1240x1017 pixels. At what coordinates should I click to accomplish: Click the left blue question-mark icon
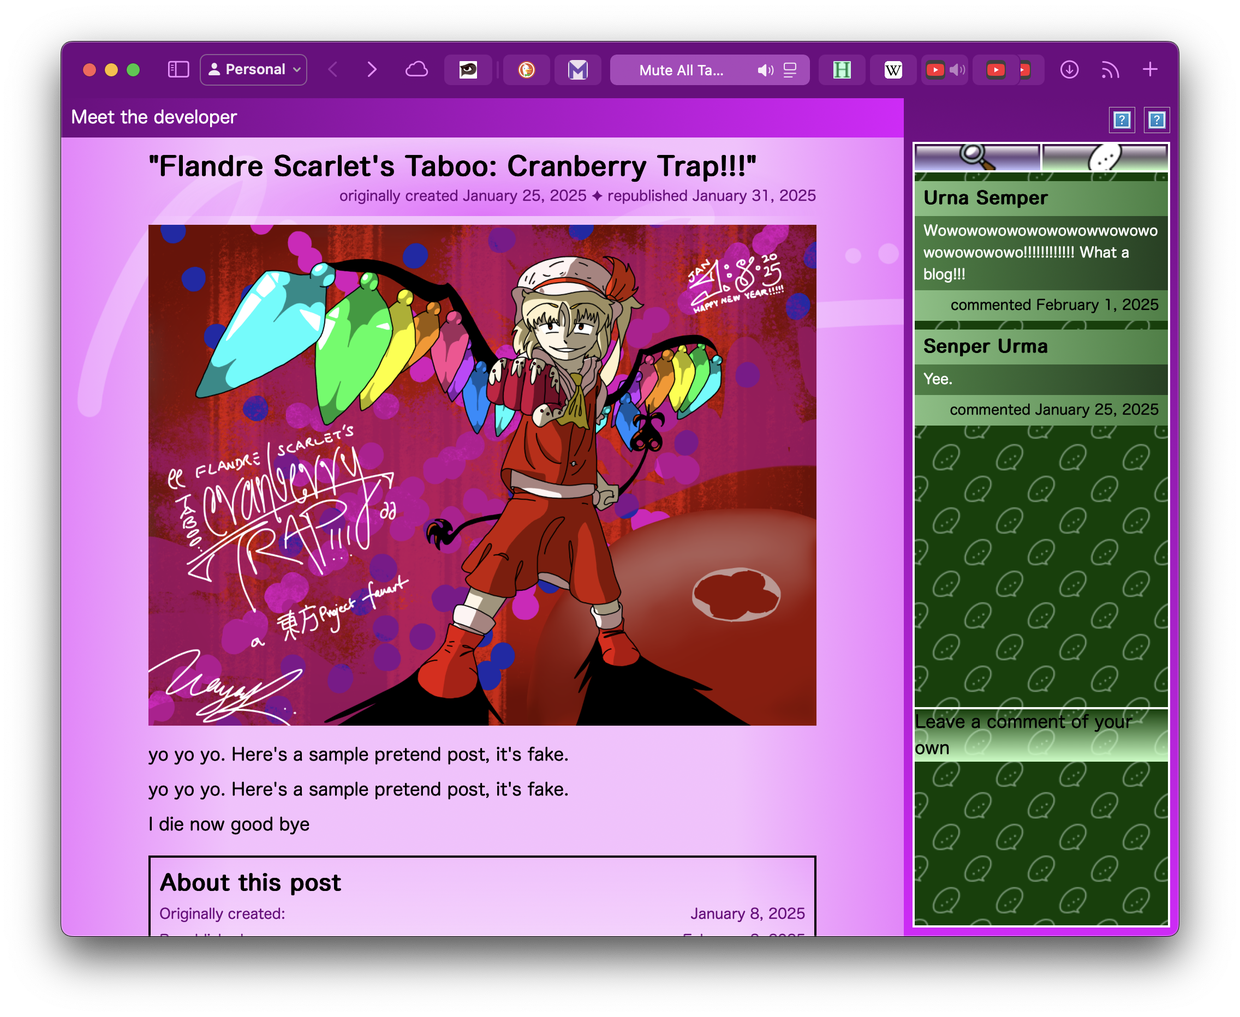[1122, 120]
